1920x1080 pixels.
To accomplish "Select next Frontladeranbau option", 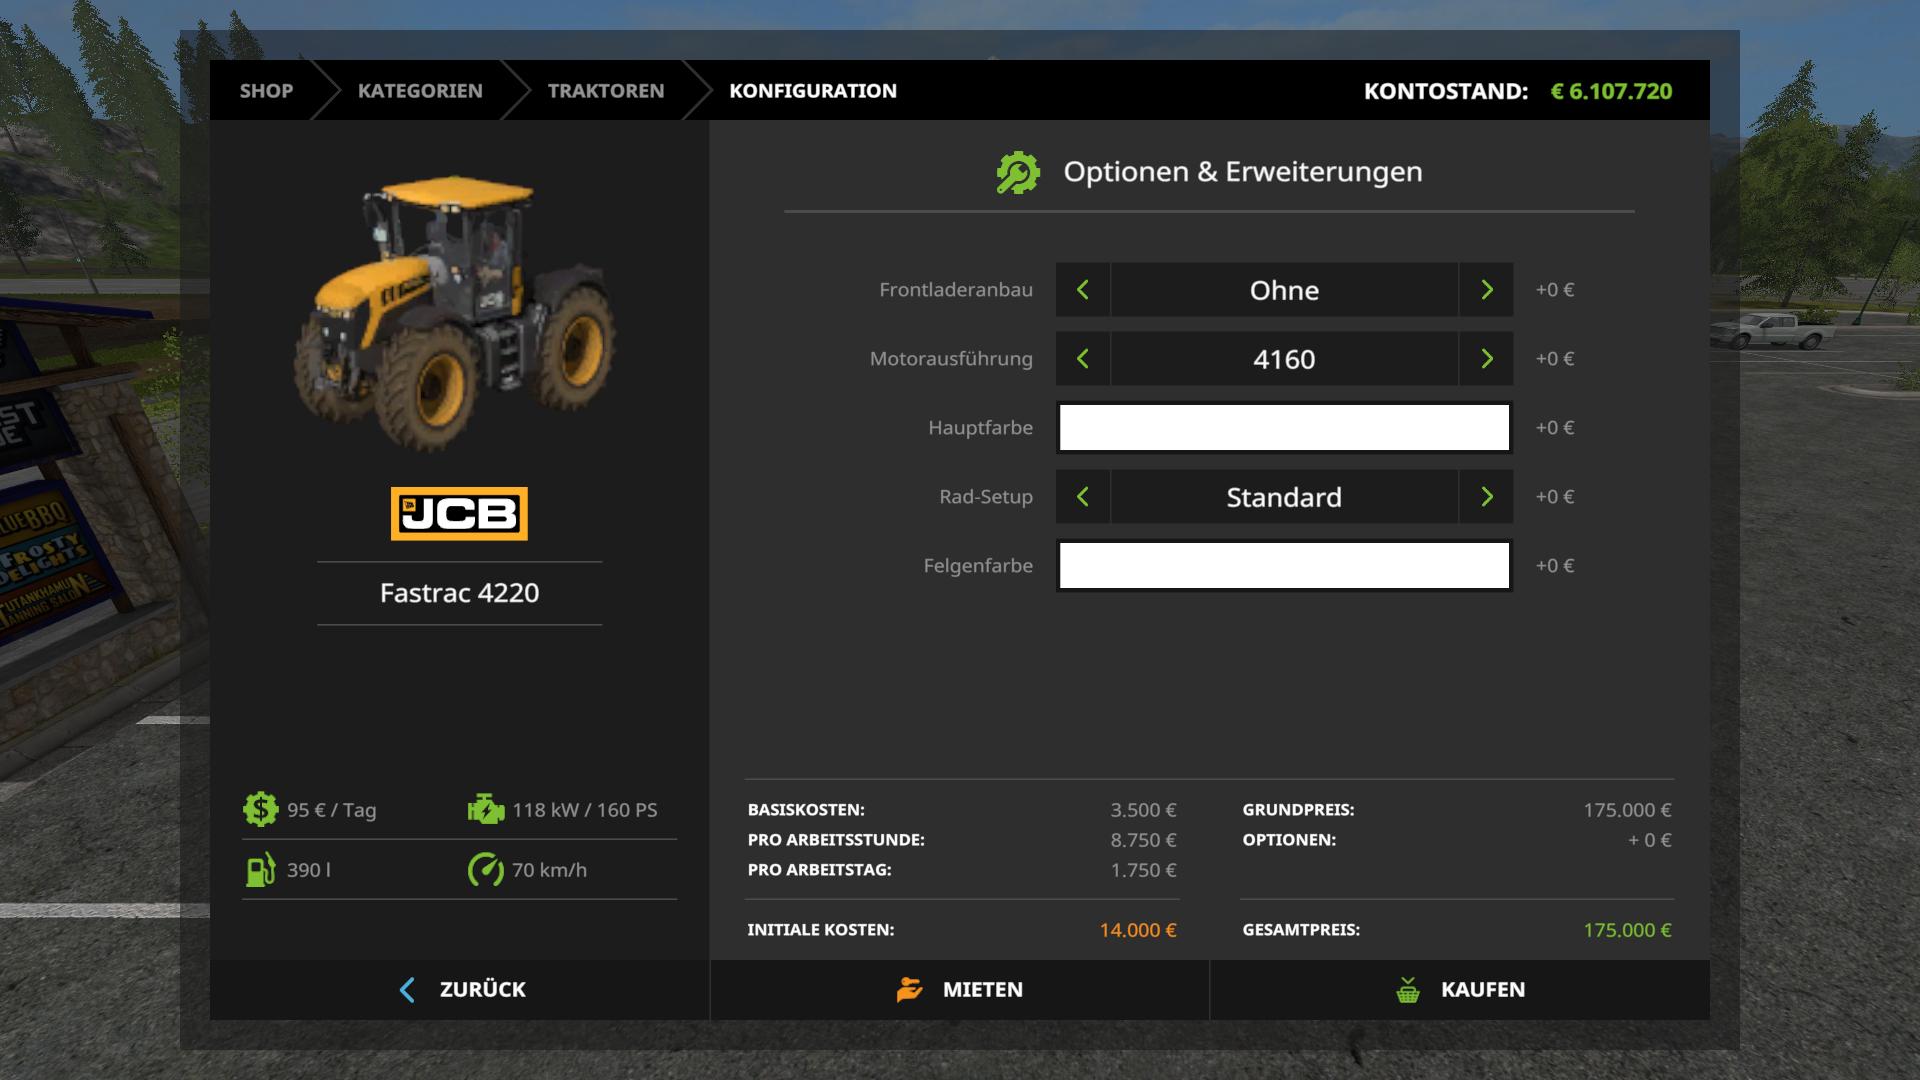I will [x=1486, y=290].
